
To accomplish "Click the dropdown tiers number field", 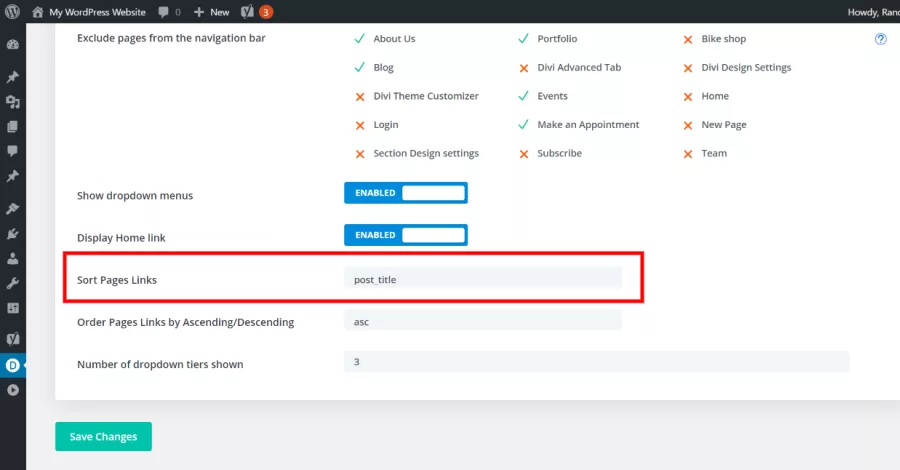I will point(596,362).
